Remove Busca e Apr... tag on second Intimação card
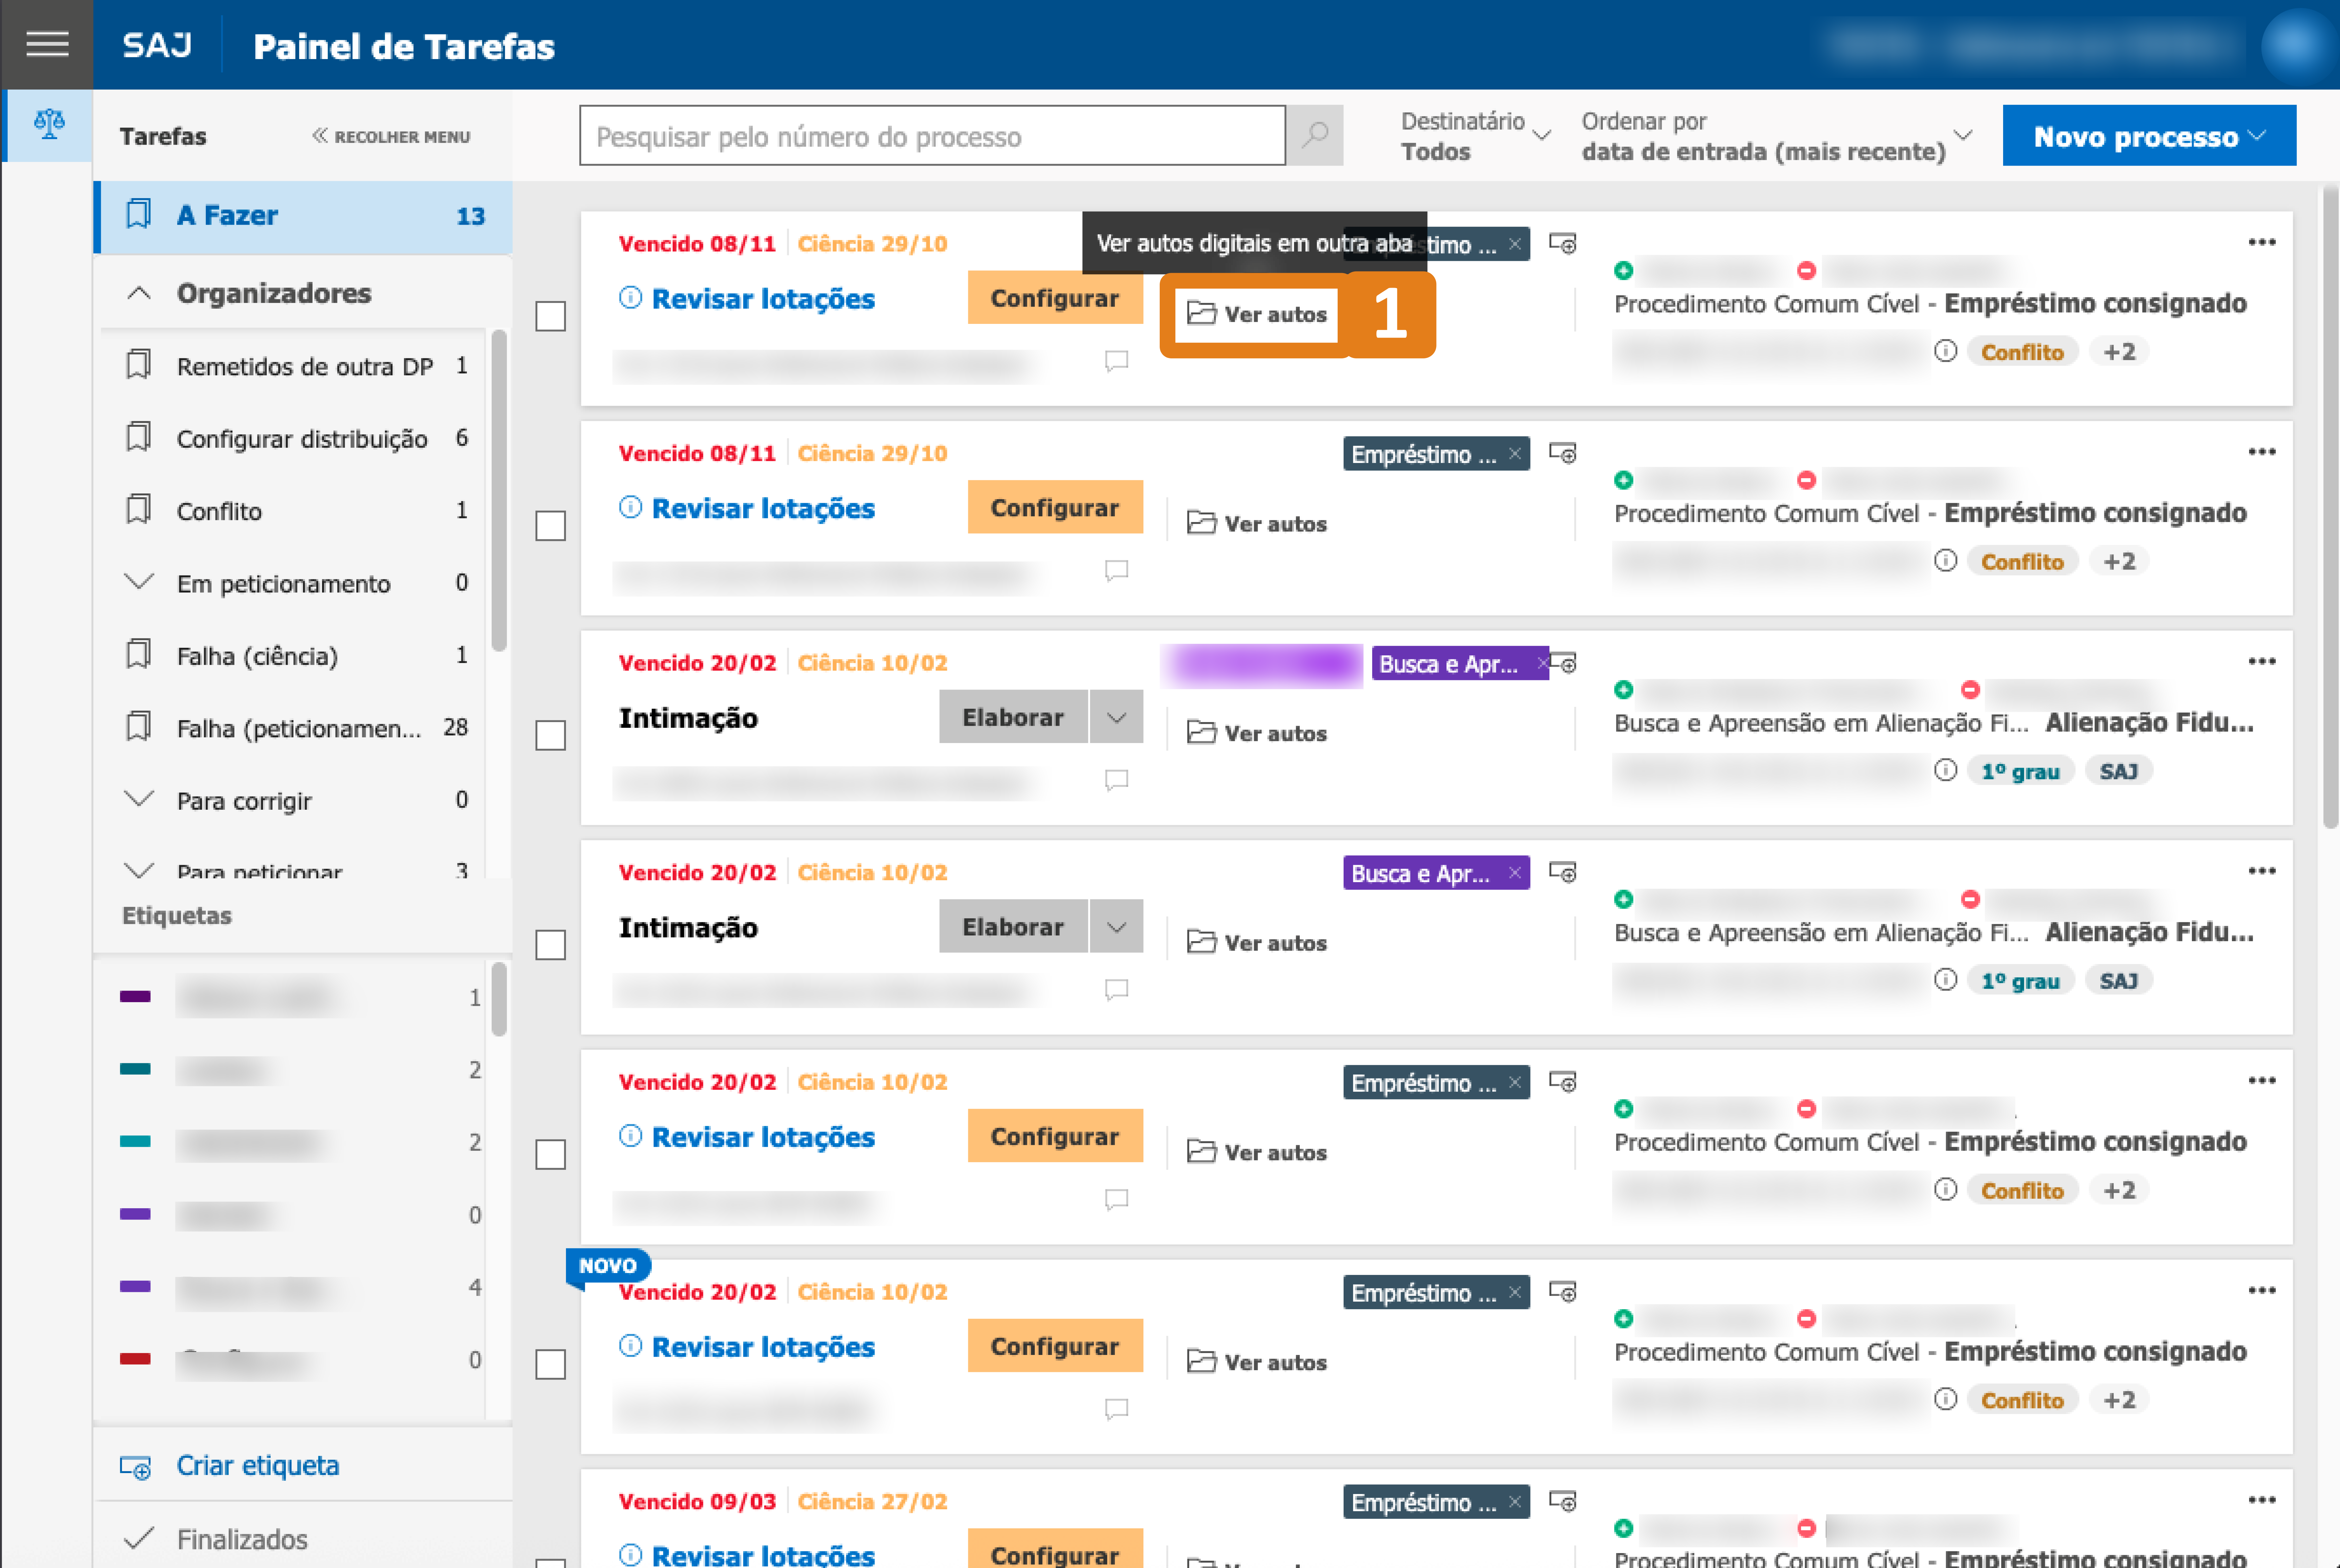Viewport: 2340px width, 1568px height. [x=1515, y=873]
